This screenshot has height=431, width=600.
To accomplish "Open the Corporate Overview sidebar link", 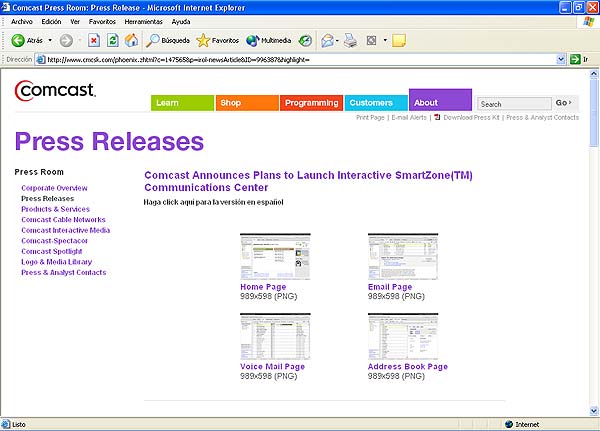I will pyautogui.click(x=55, y=188).
